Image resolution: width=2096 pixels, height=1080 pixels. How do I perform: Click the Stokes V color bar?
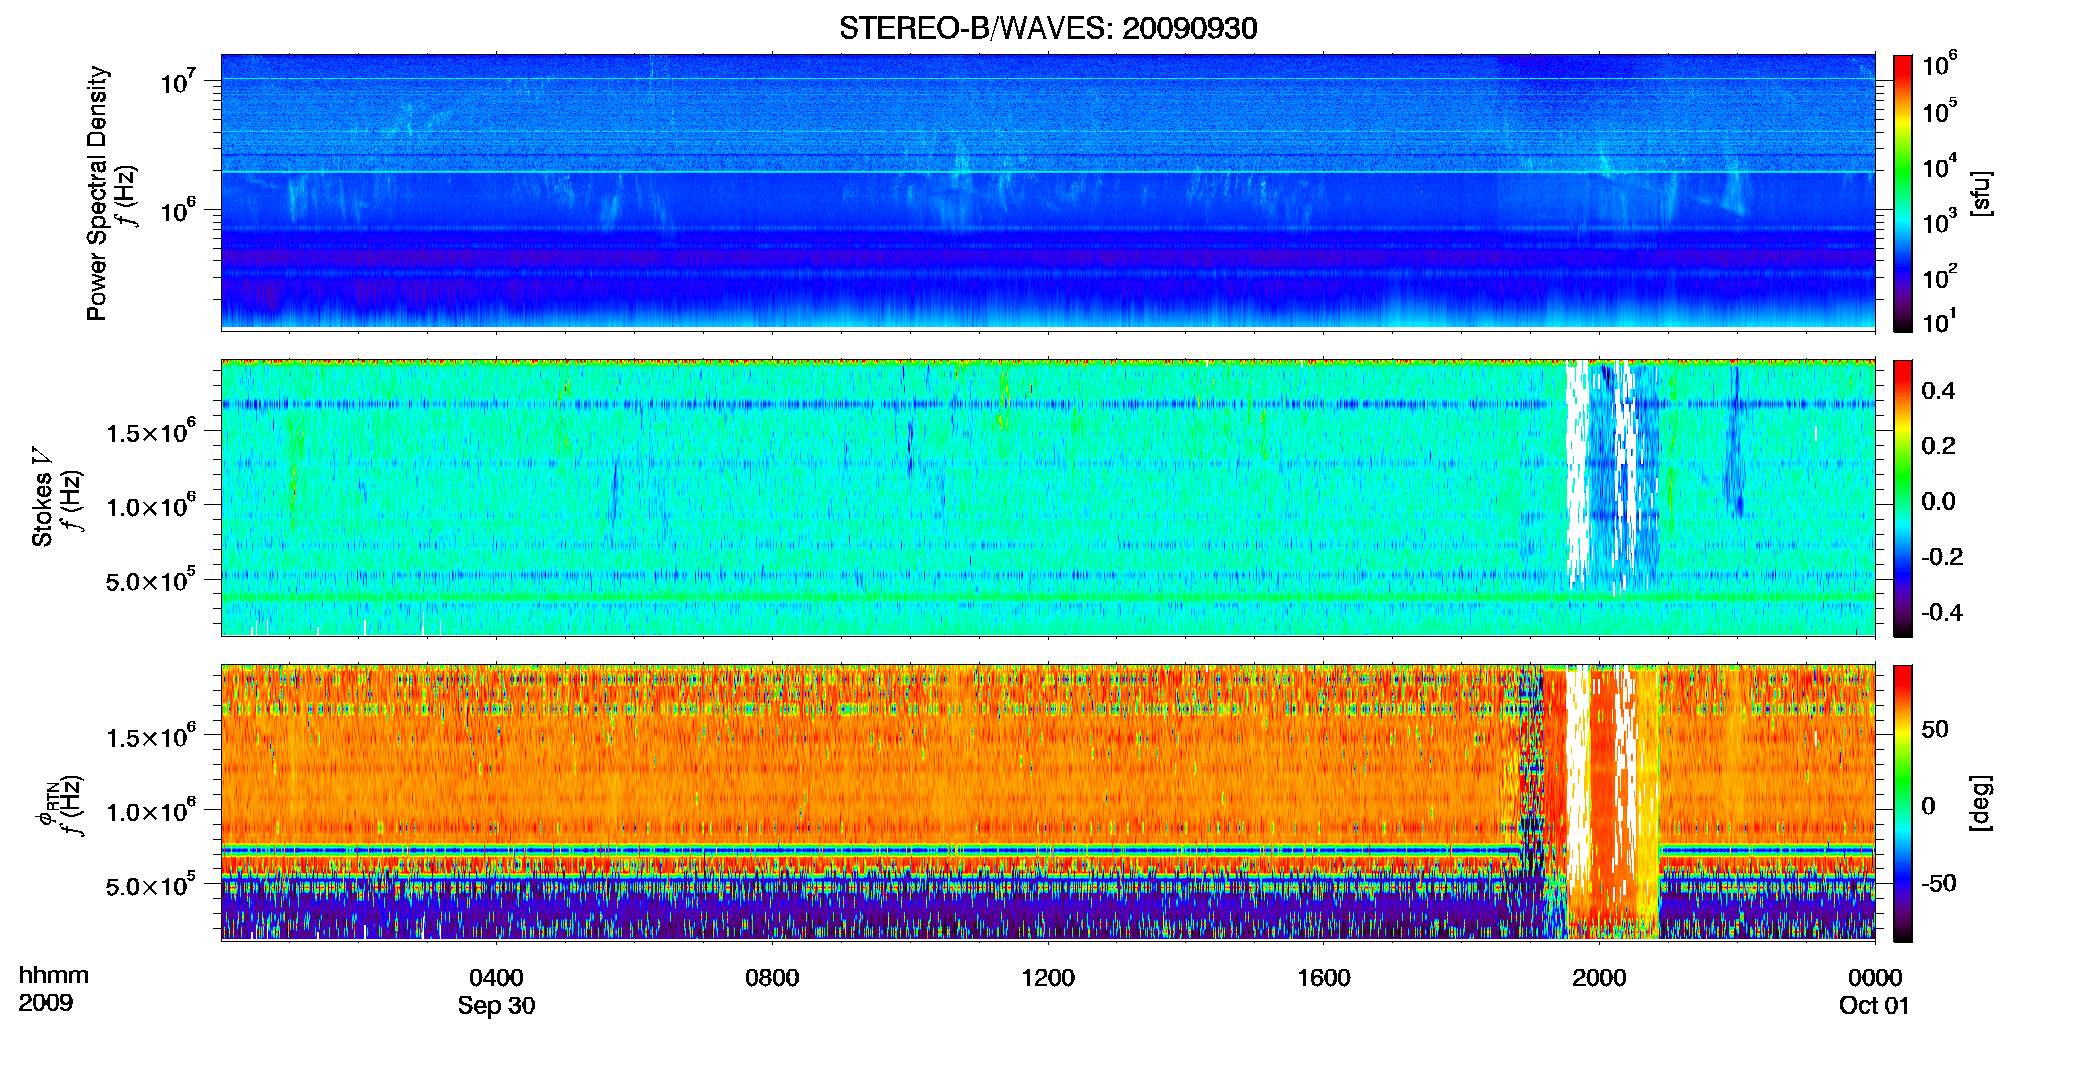click(x=1903, y=498)
